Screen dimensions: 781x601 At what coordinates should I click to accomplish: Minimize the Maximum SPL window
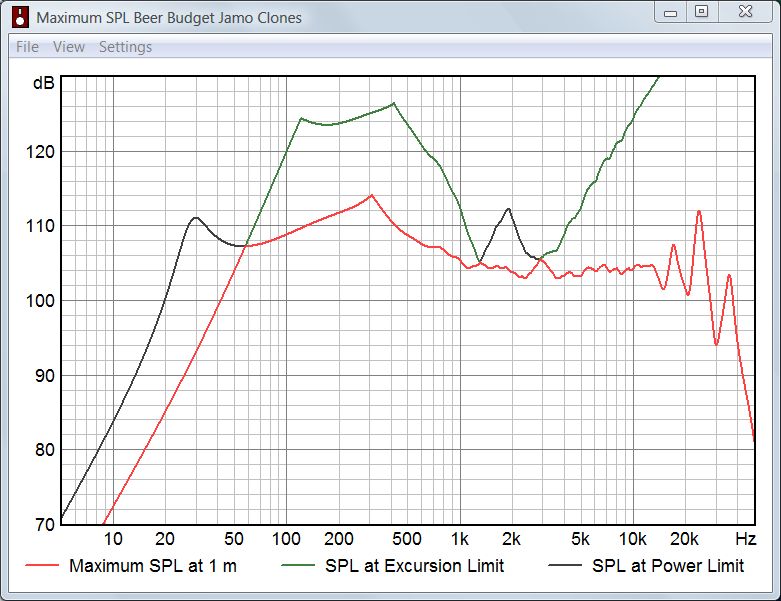pyautogui.click(x=670, y=12)
